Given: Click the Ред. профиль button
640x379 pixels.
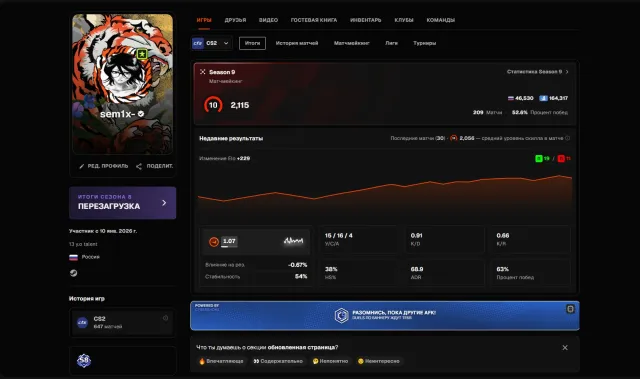Looking at the screenshot, I should (x=103, y=166).
